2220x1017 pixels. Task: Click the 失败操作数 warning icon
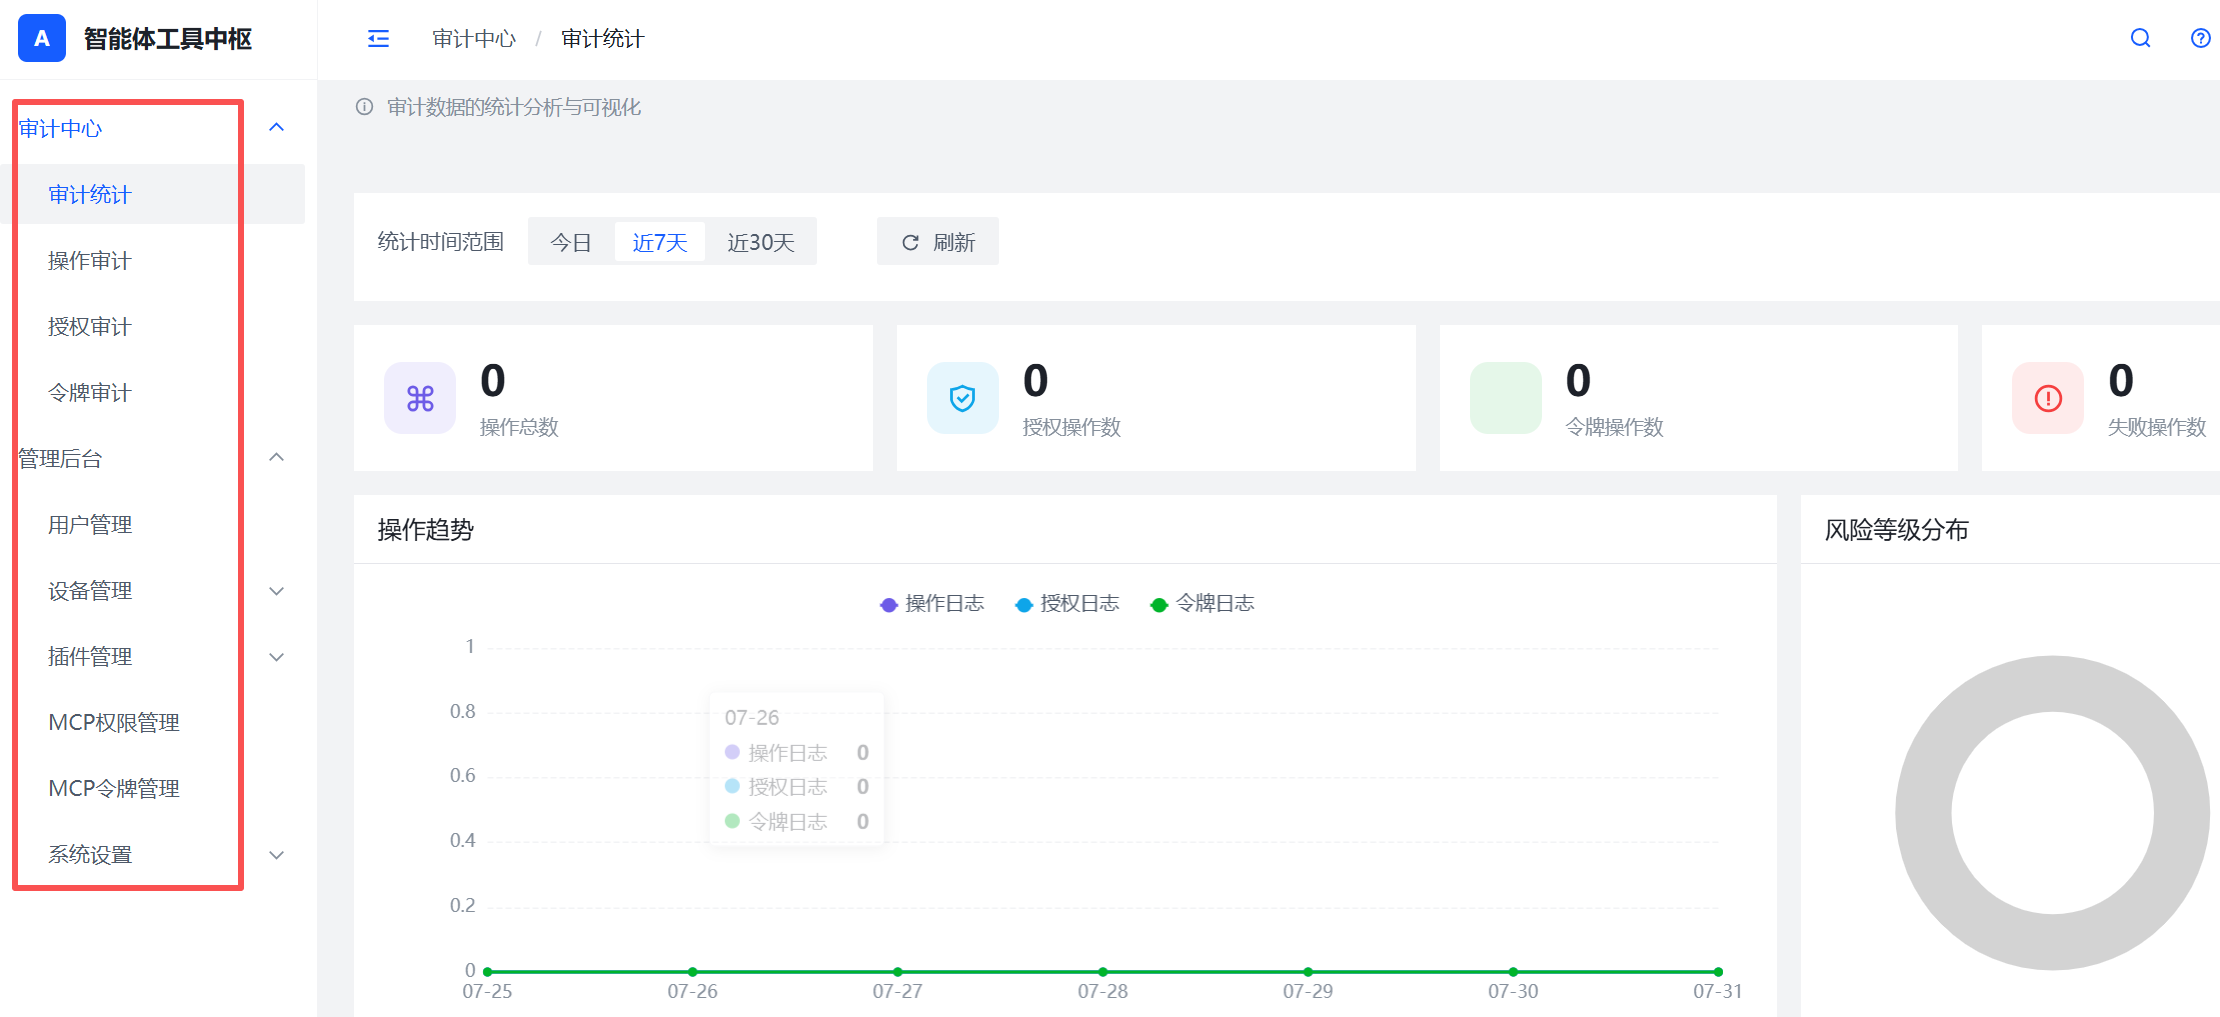click(2048, 398)
